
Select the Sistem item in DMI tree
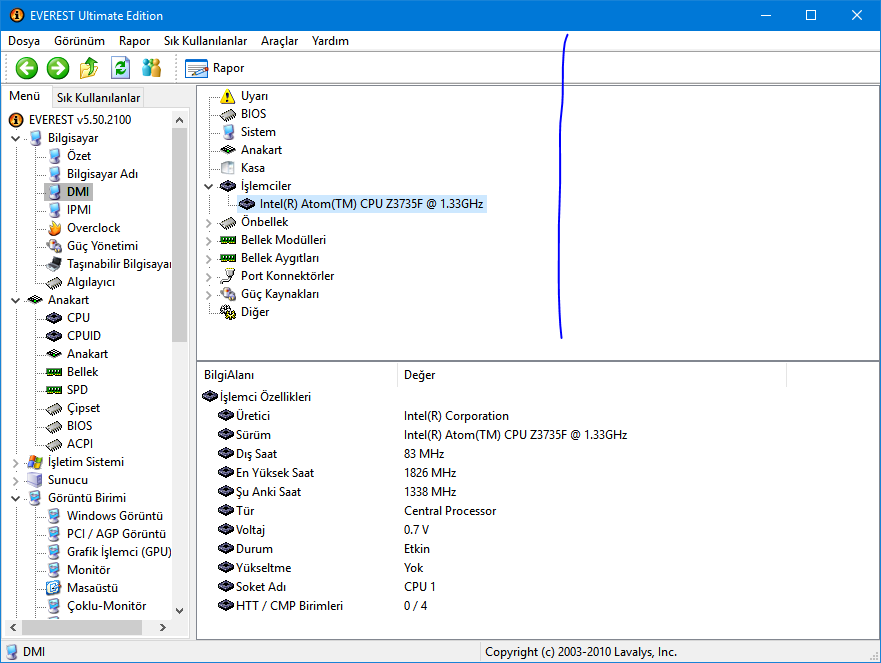[258, 132]
